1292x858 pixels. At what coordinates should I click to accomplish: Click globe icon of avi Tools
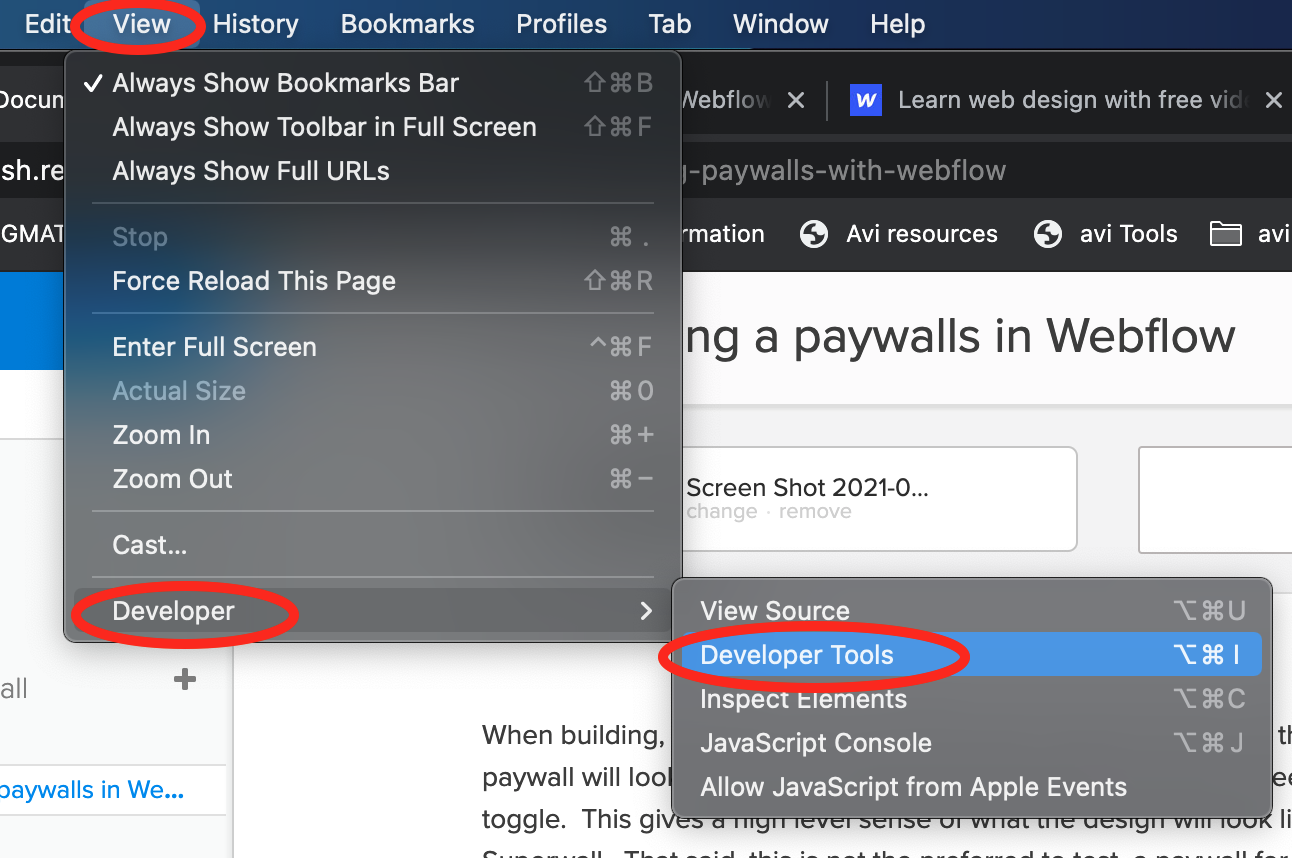tap(1047, 234)
